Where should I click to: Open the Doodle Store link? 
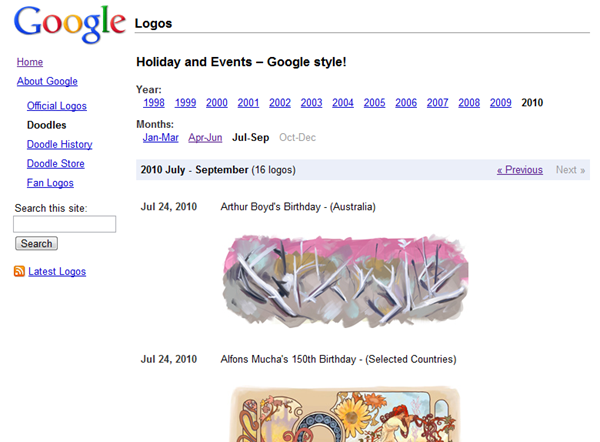click(56, 163)
